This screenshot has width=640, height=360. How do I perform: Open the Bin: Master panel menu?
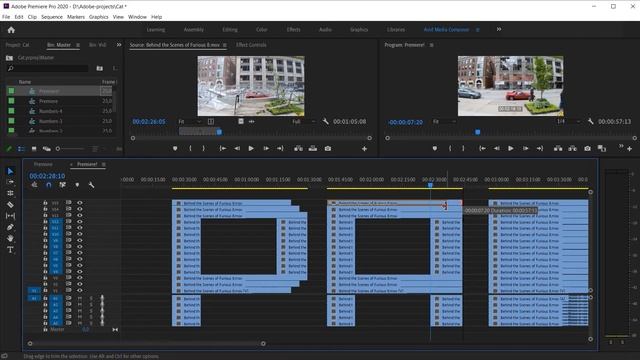[x=78, y=45]
